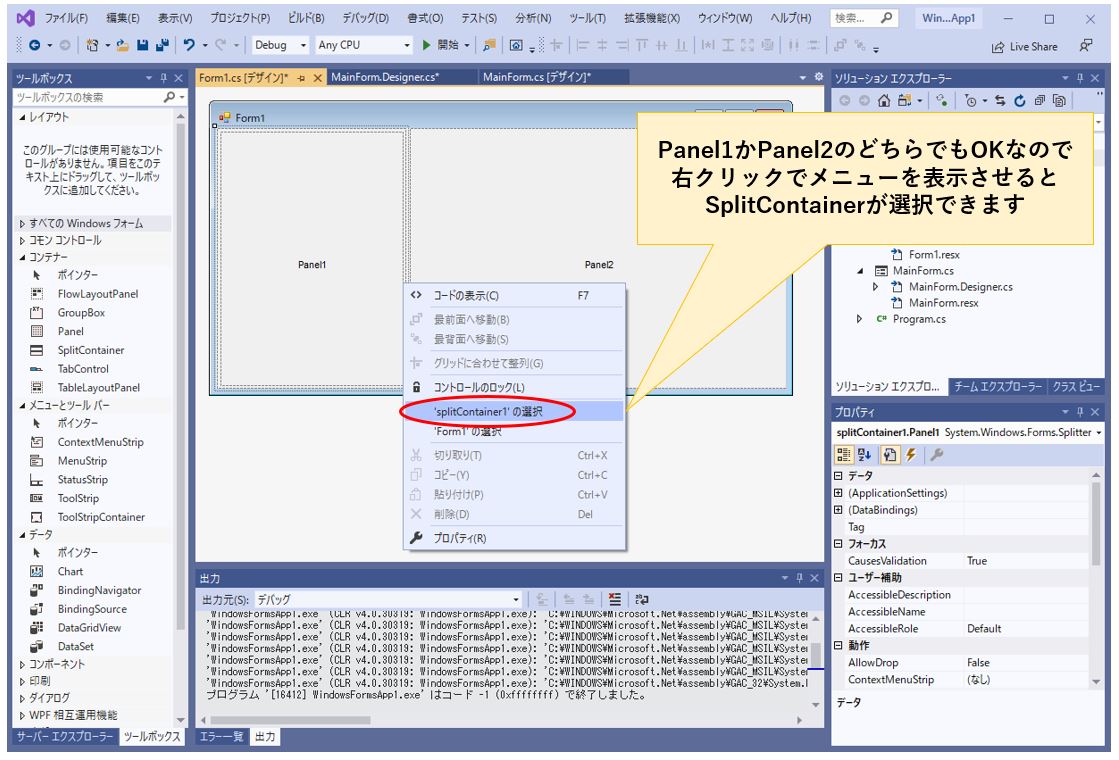Image resolution: width=1119 pixels, height=760 pixels.
Task: Click the Save All toolbar icon
Action: (160, 45)
